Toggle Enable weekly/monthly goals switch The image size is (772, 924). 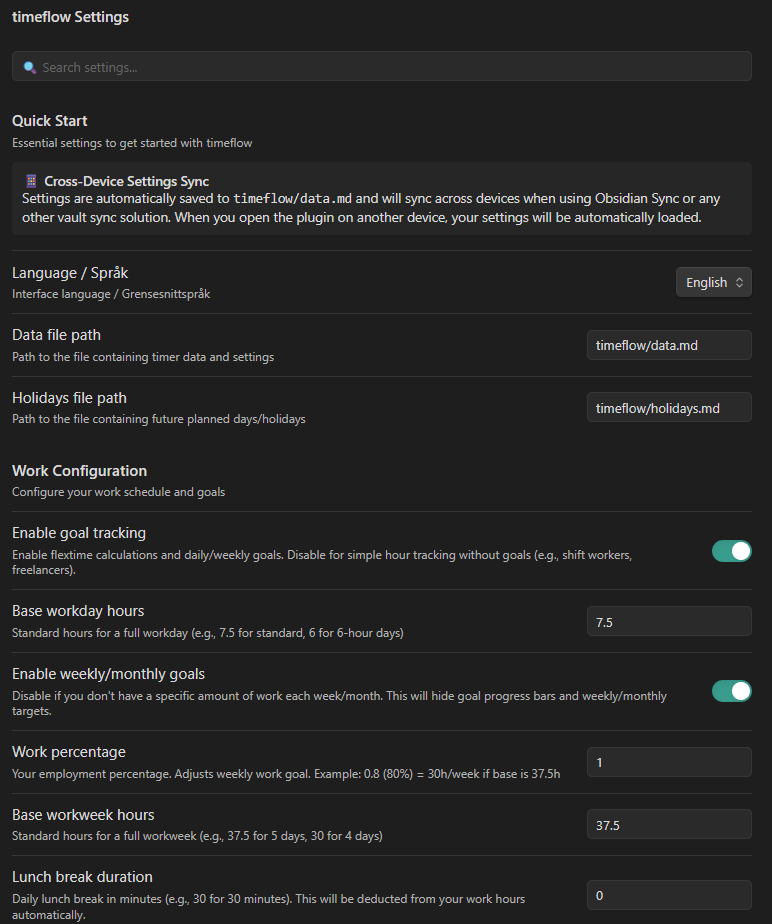(731, 691)
